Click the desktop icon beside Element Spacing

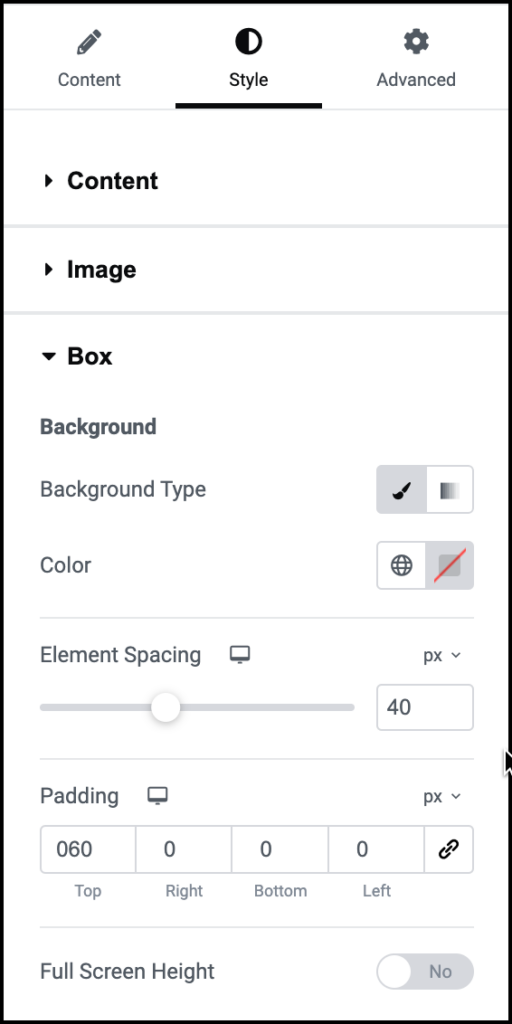tap(240, 654)
